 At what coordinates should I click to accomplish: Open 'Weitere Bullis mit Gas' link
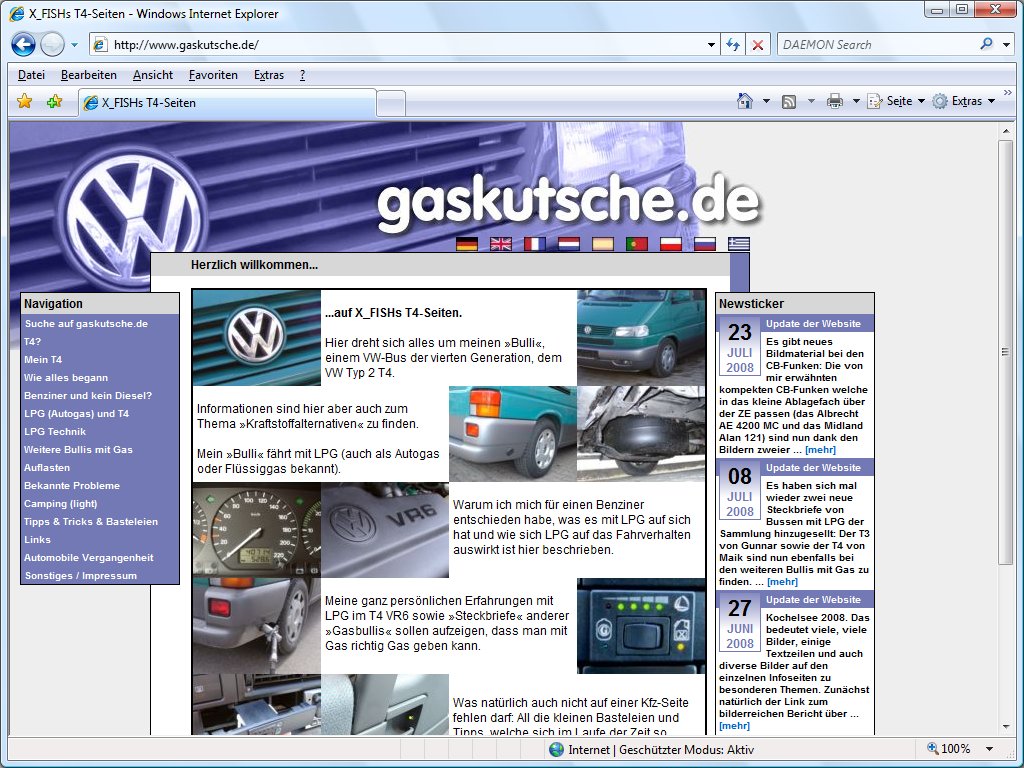click(78, 450)
